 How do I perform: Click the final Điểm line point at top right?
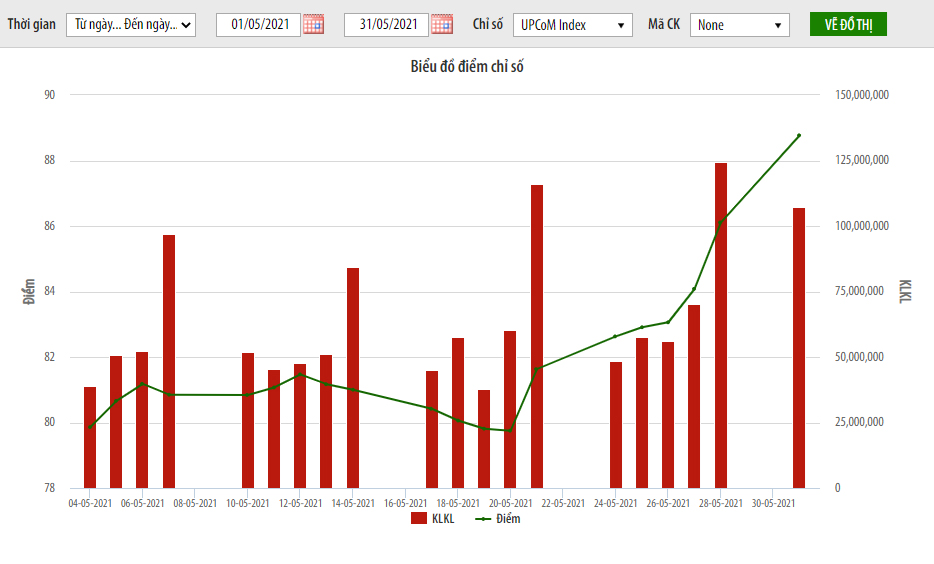pyautogui.click(x=798, y=135)
